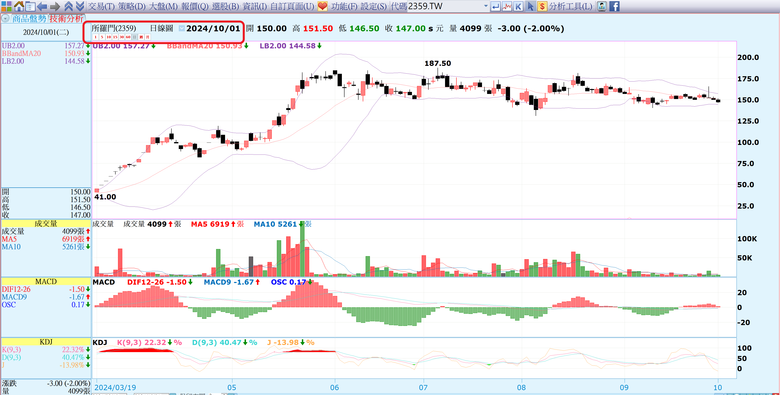Click the round collapse arrow beside 商品盤勢
The height and width of the screenshot is (395, 780).
tap(5, 18)
